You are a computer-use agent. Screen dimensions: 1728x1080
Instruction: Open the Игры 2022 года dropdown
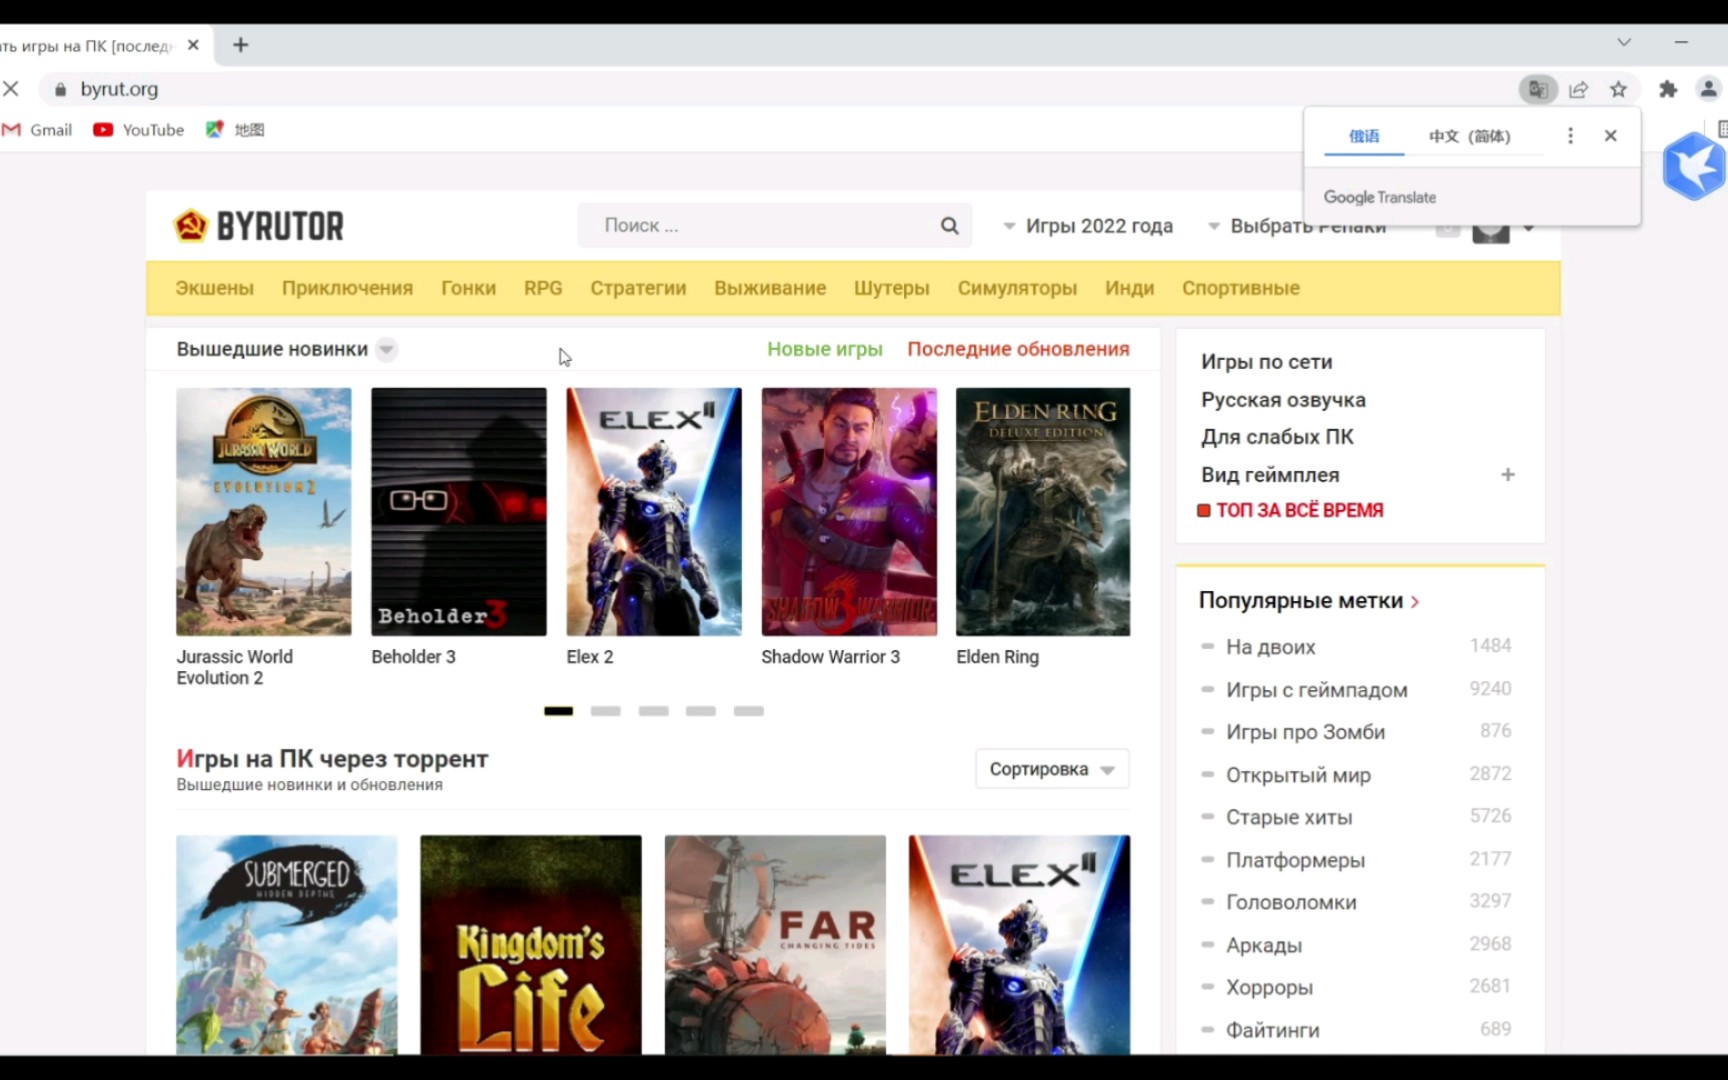[x=1088, y=226]
